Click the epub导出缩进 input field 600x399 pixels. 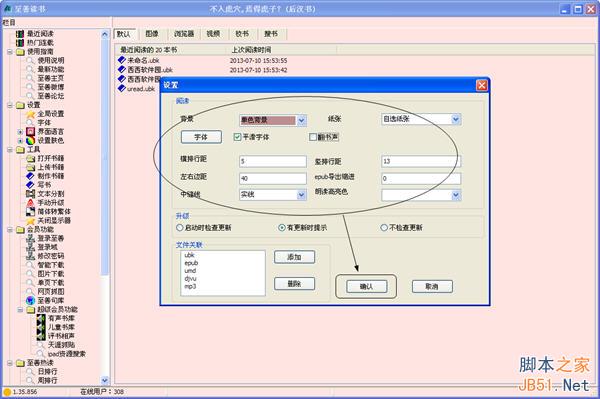click(421, 178)
